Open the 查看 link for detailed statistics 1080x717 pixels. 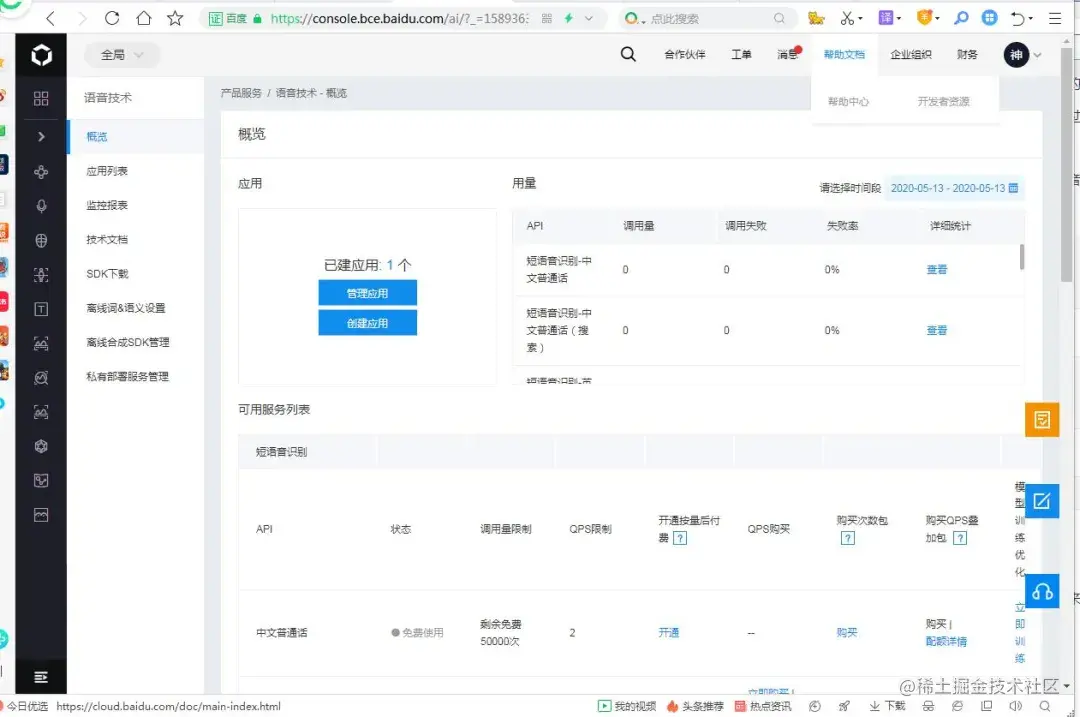coord(936,269)
